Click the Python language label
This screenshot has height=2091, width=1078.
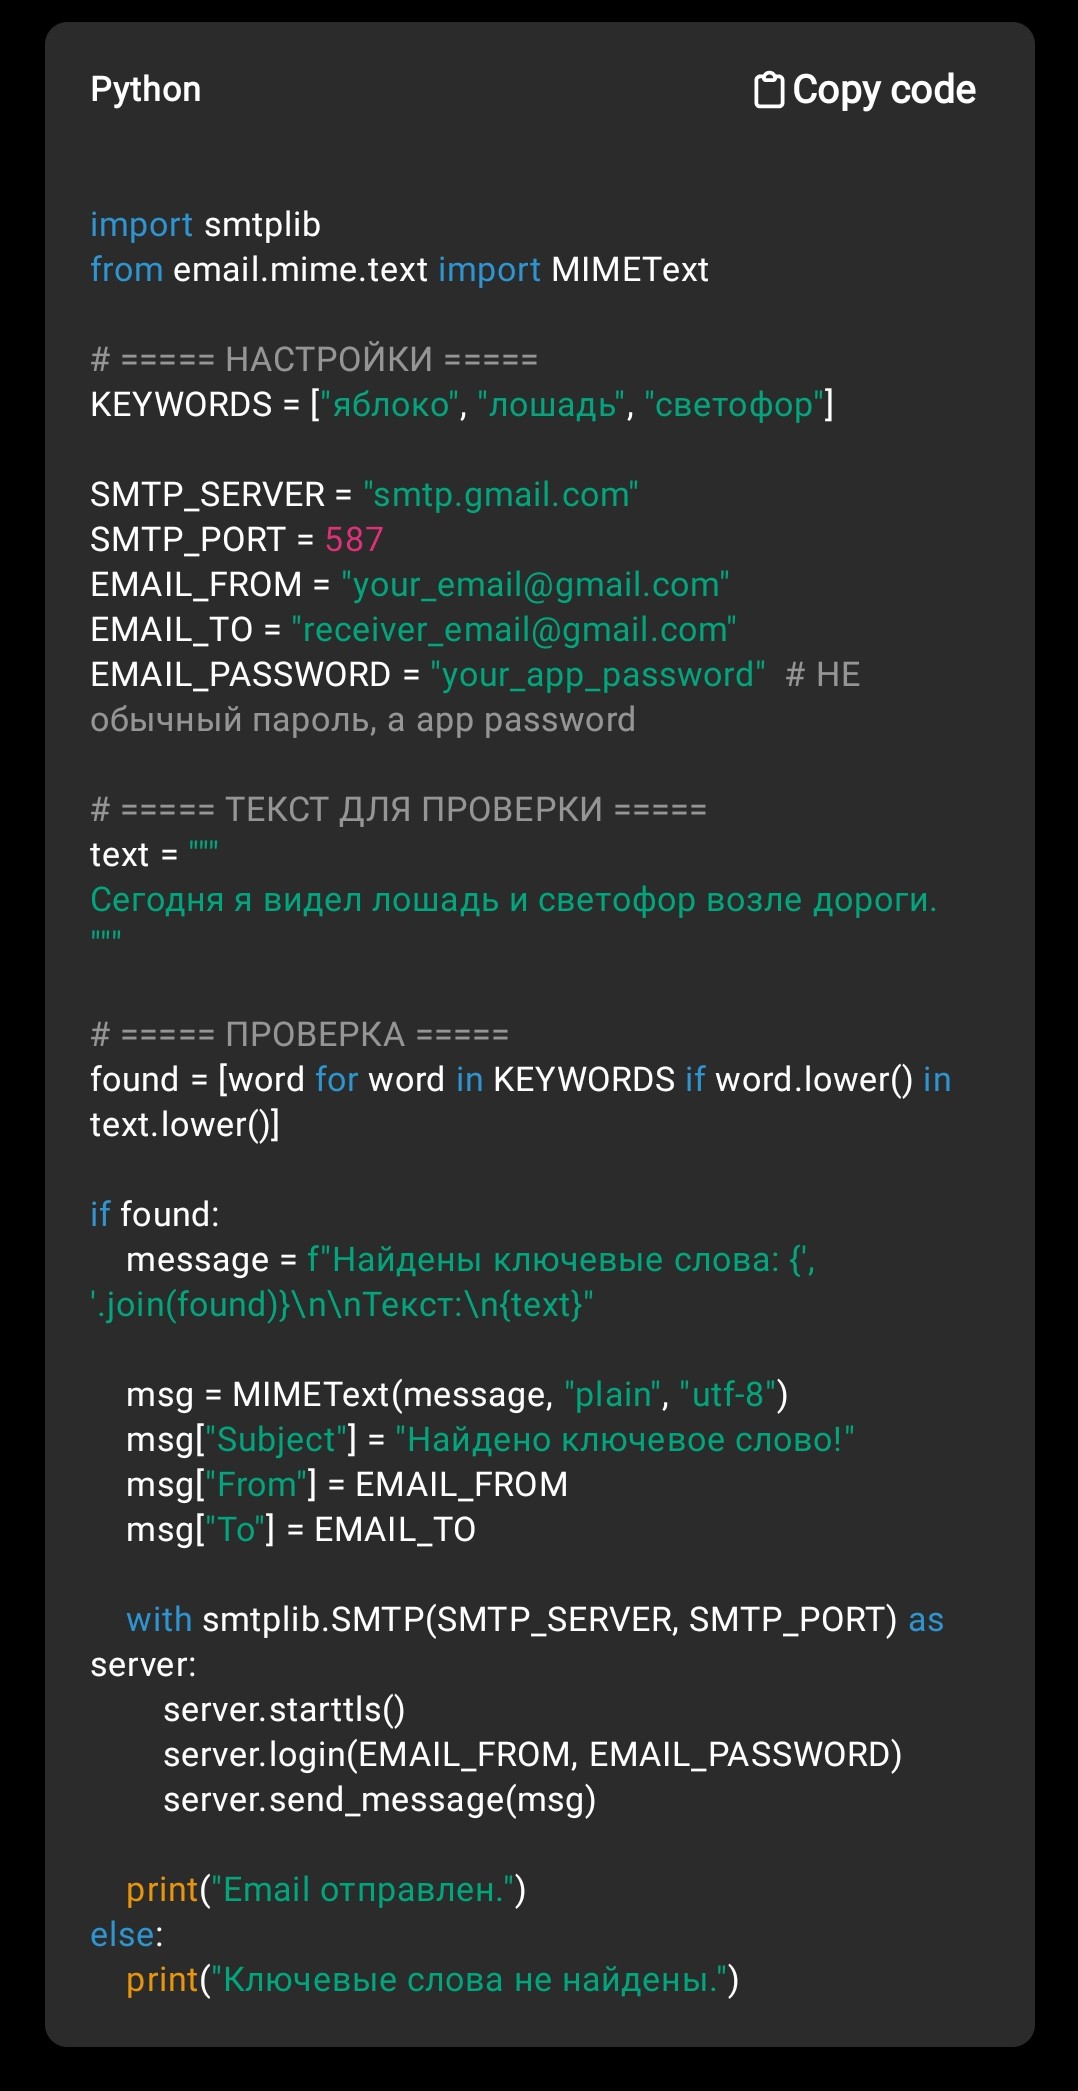coord(146,89)
